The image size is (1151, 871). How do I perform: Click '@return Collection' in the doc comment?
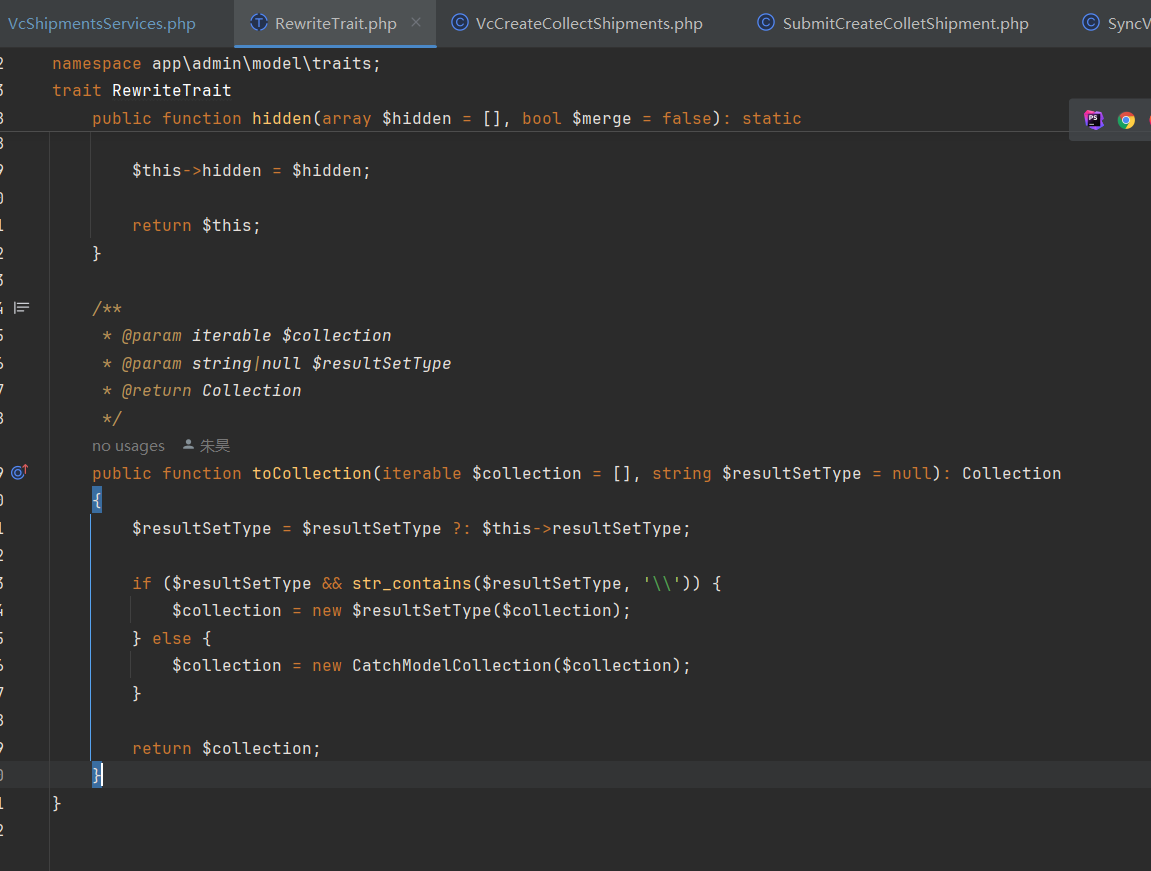211,390
